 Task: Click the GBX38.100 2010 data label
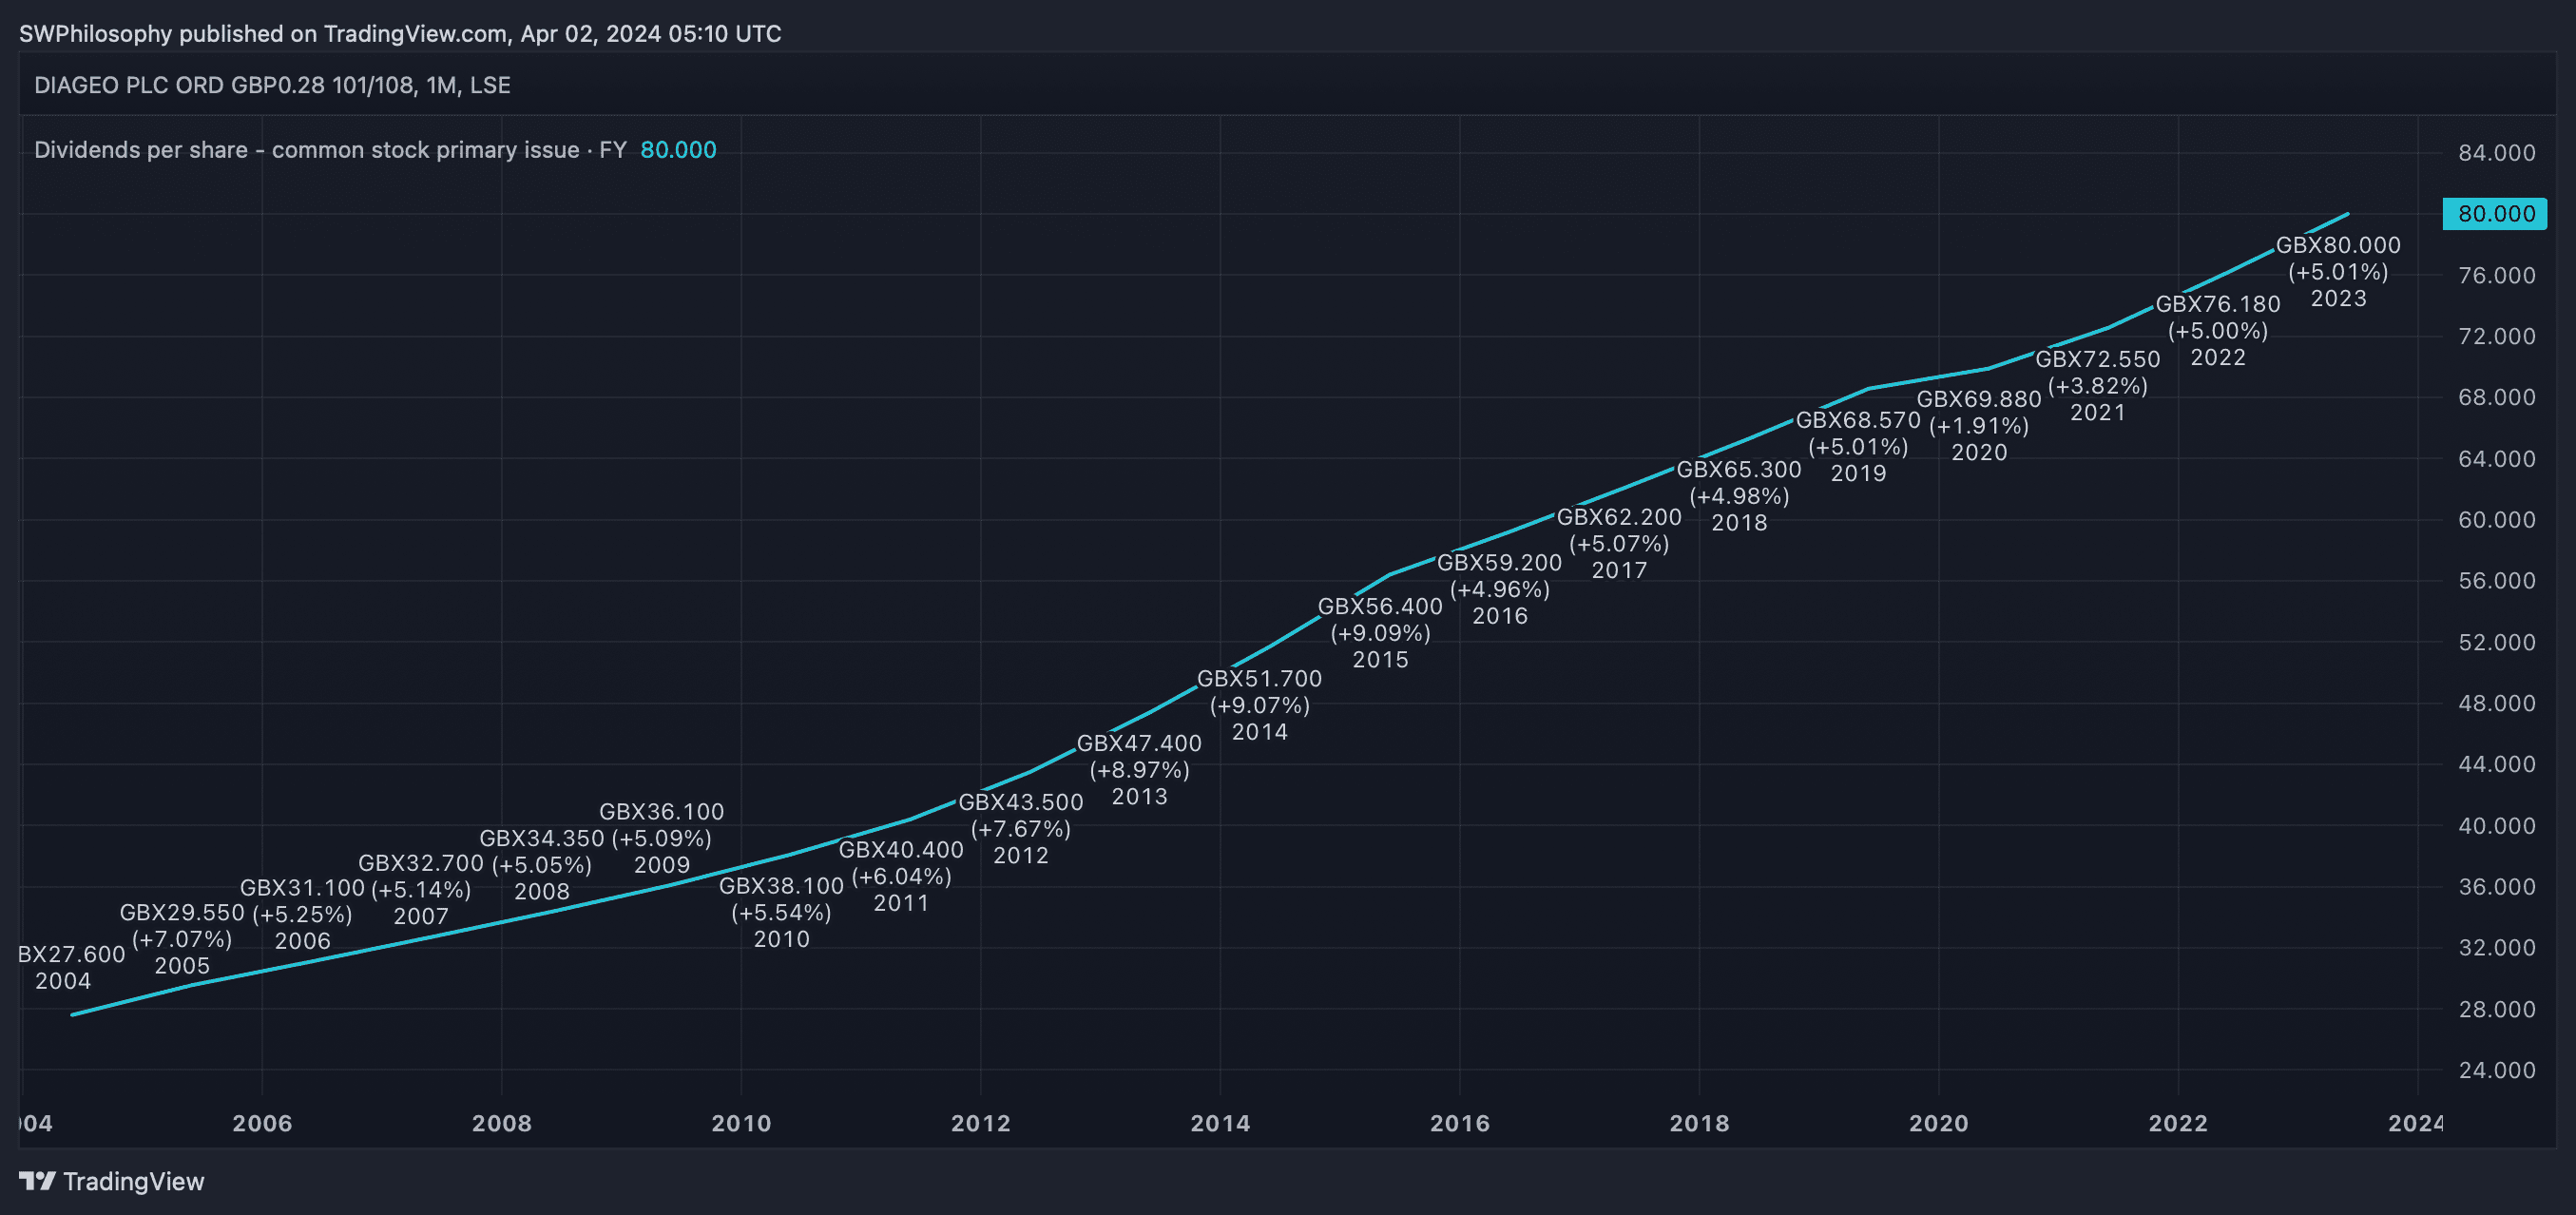point(781,913)
